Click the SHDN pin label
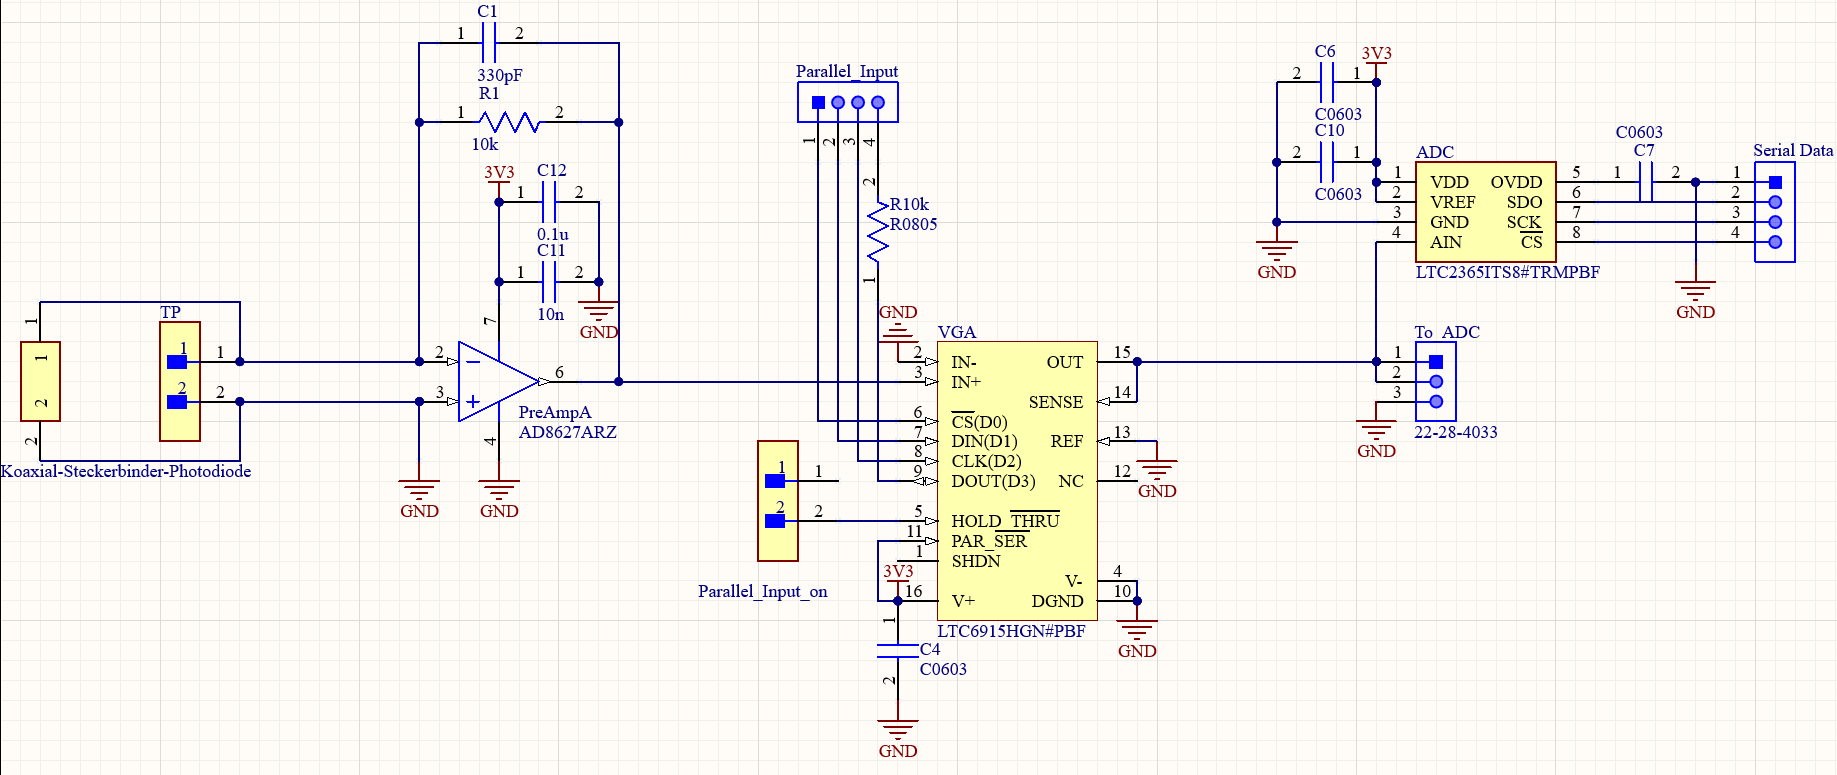The width and height of the screenshot is (1837, 775). coord(976,561)
